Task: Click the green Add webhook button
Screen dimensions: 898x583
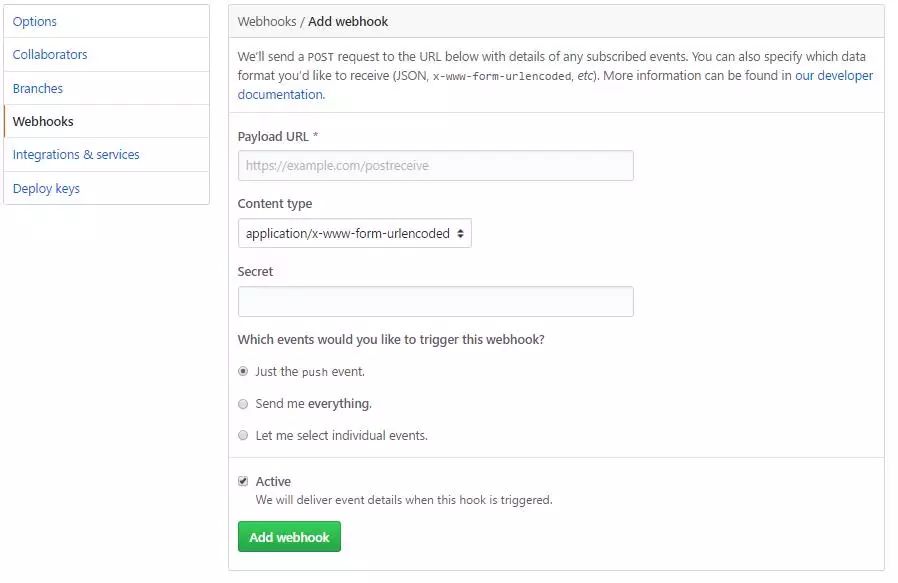Action: tap(289, 537)
